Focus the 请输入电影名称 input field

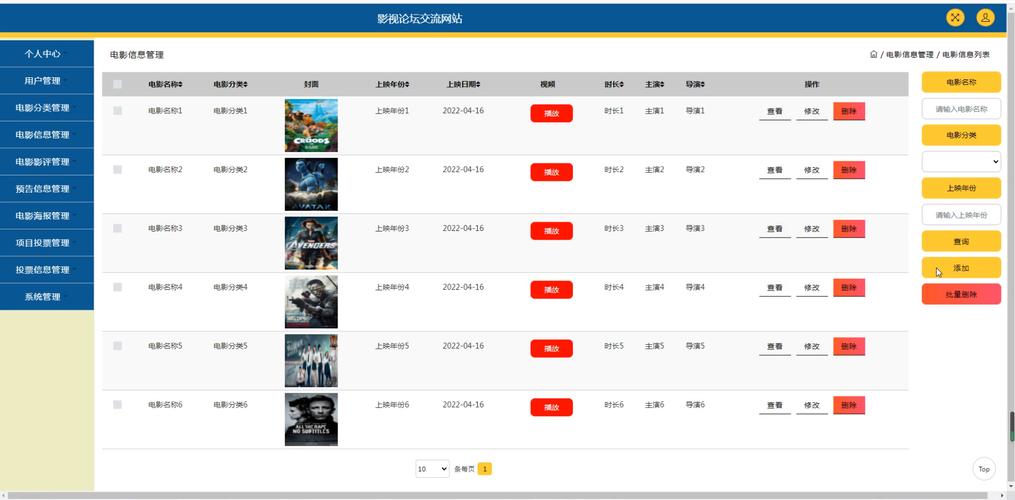point(961,109)
